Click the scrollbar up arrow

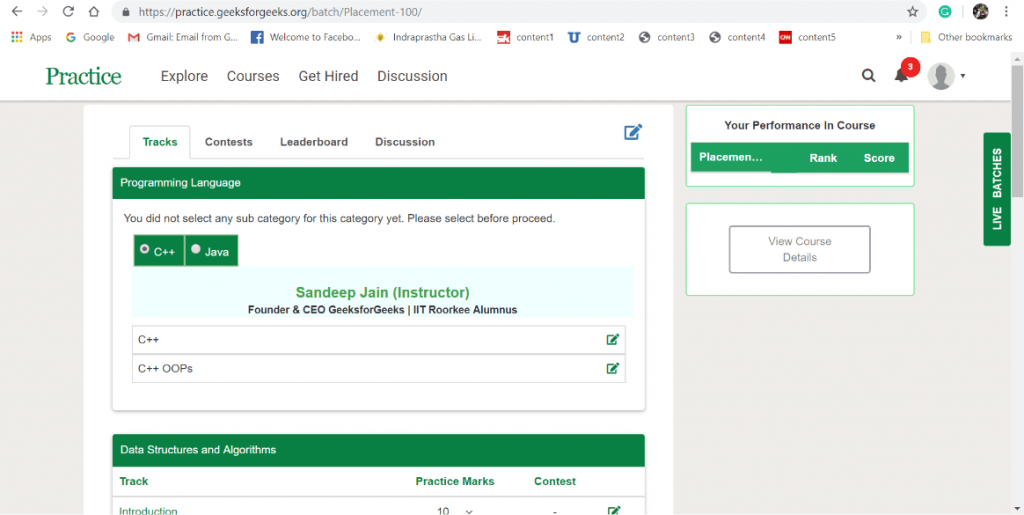(x=1017, y=59)
